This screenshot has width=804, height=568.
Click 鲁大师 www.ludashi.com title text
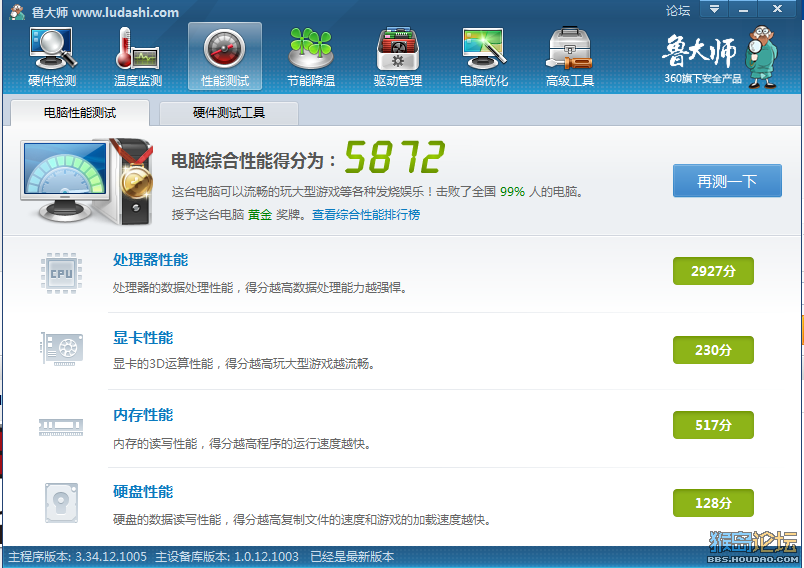pyautogui.click(x=105, y=12)
